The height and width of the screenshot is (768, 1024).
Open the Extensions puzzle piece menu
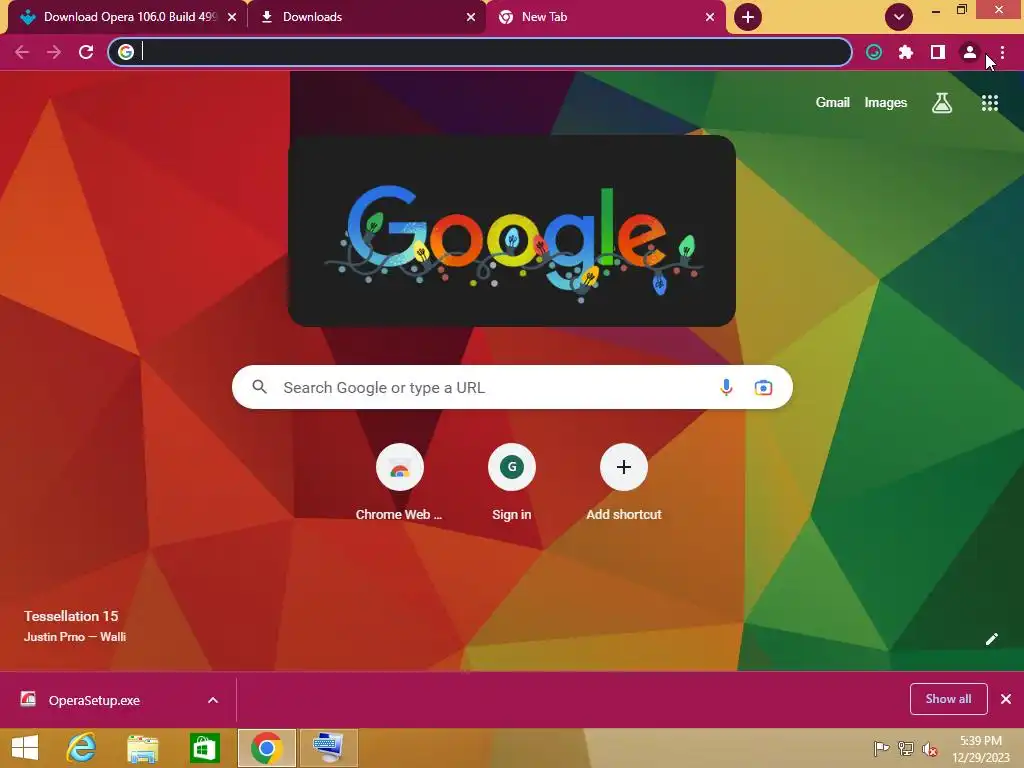pyautogui.click(x=906, y=52)
